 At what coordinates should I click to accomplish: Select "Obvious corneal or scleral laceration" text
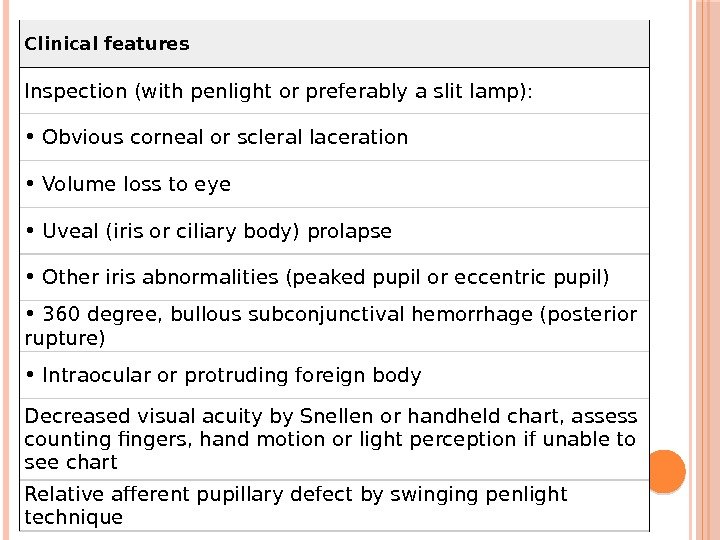(225, 137)
